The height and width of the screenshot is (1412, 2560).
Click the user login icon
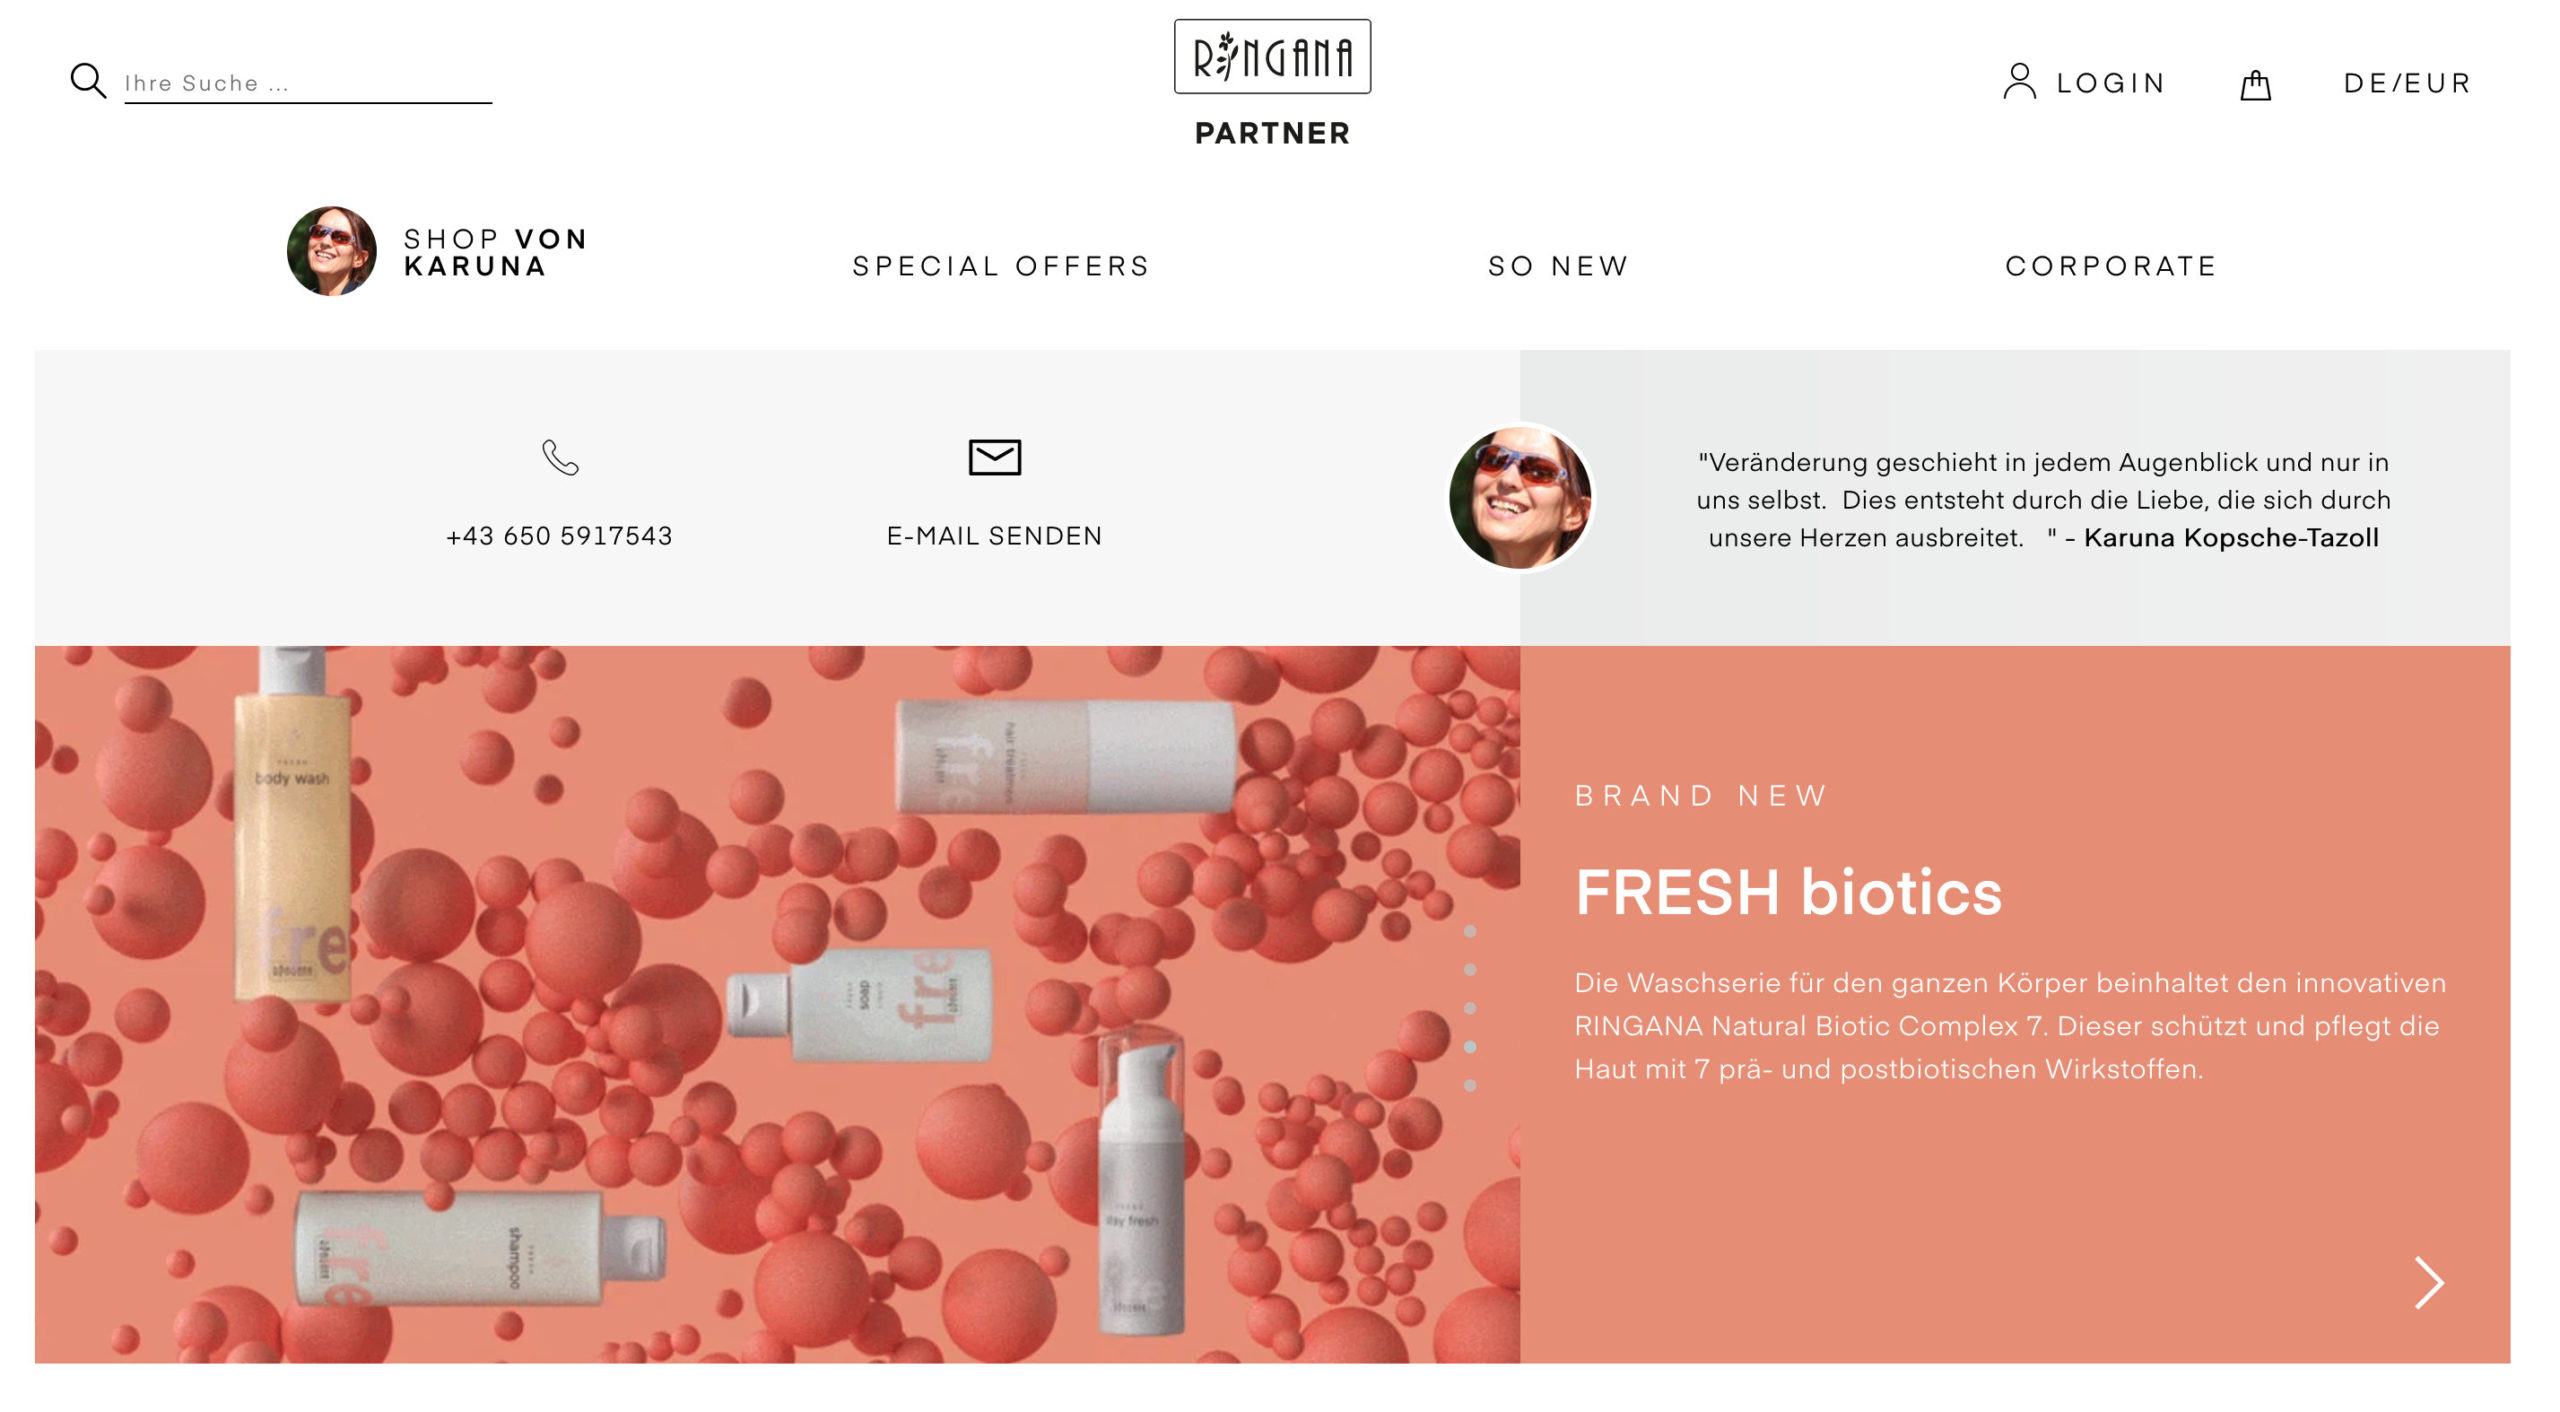tap(2019, 82)
